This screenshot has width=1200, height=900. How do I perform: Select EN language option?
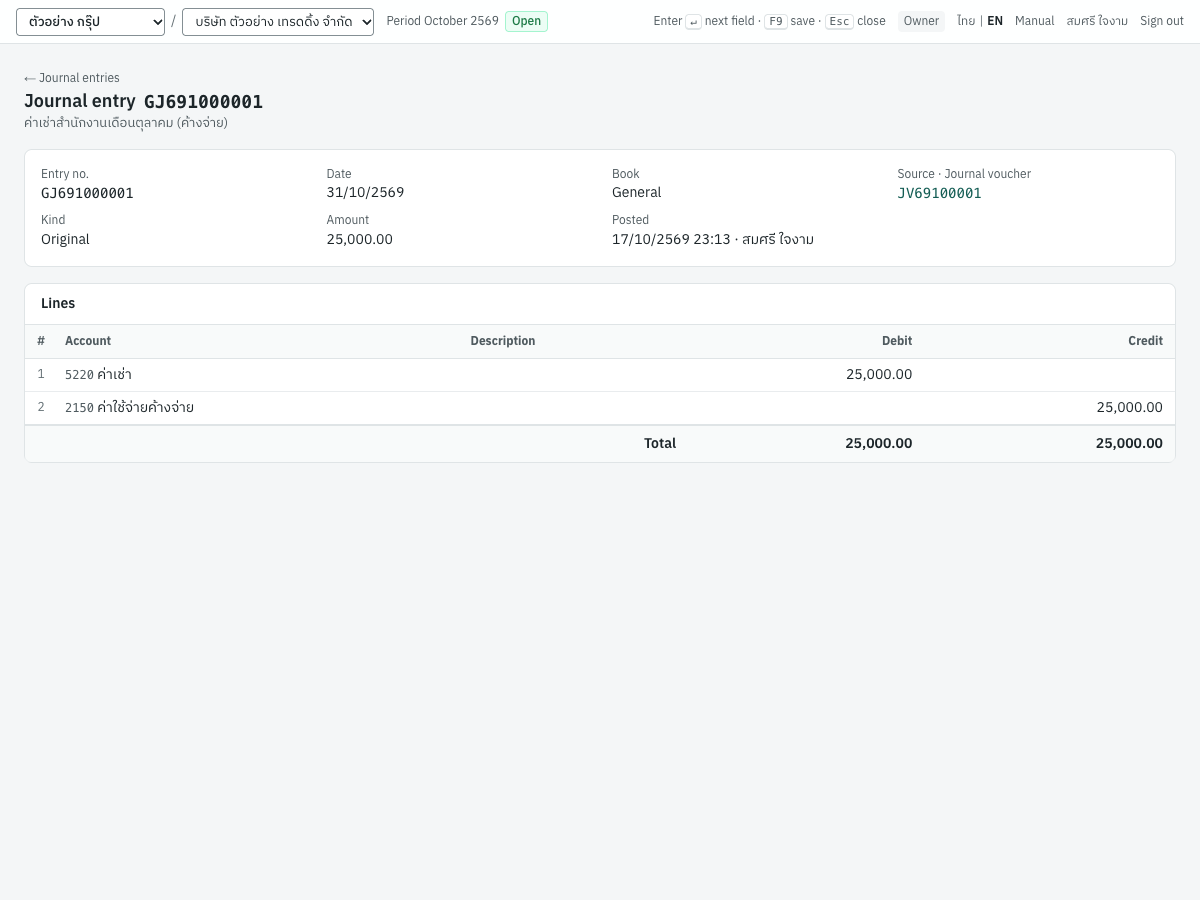(x=995, y=21)
